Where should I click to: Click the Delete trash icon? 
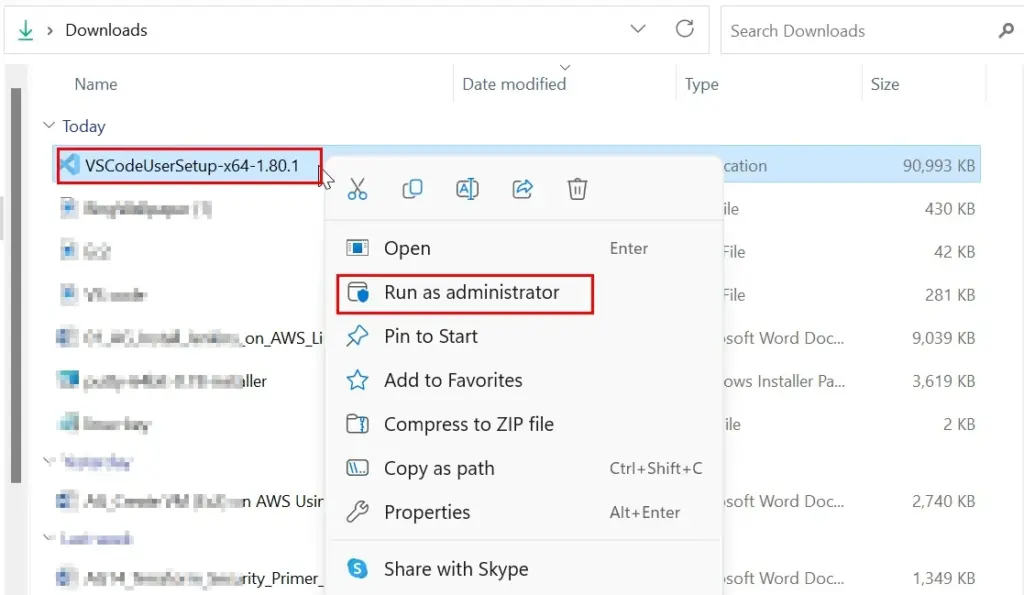tap(577, 189)
